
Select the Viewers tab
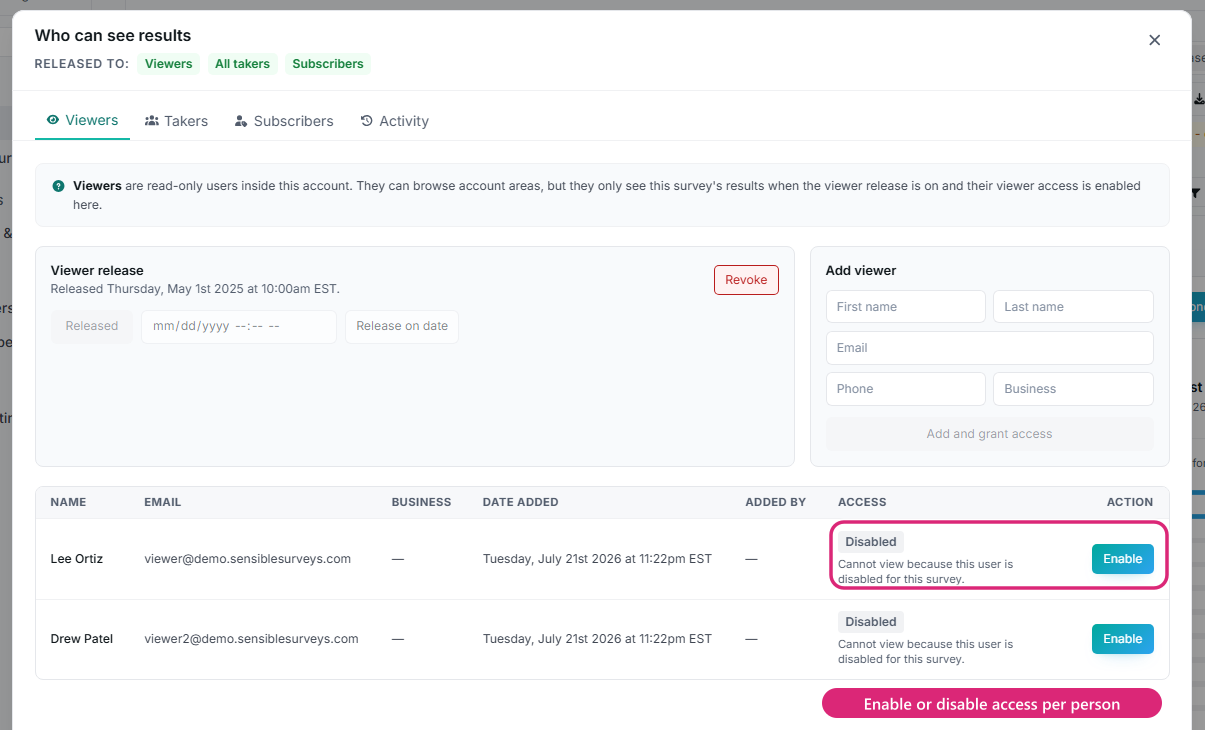[x=82, y=120]
